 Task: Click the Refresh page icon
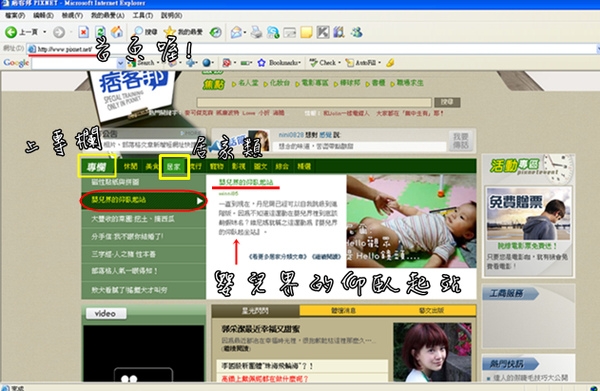[100, 32]
